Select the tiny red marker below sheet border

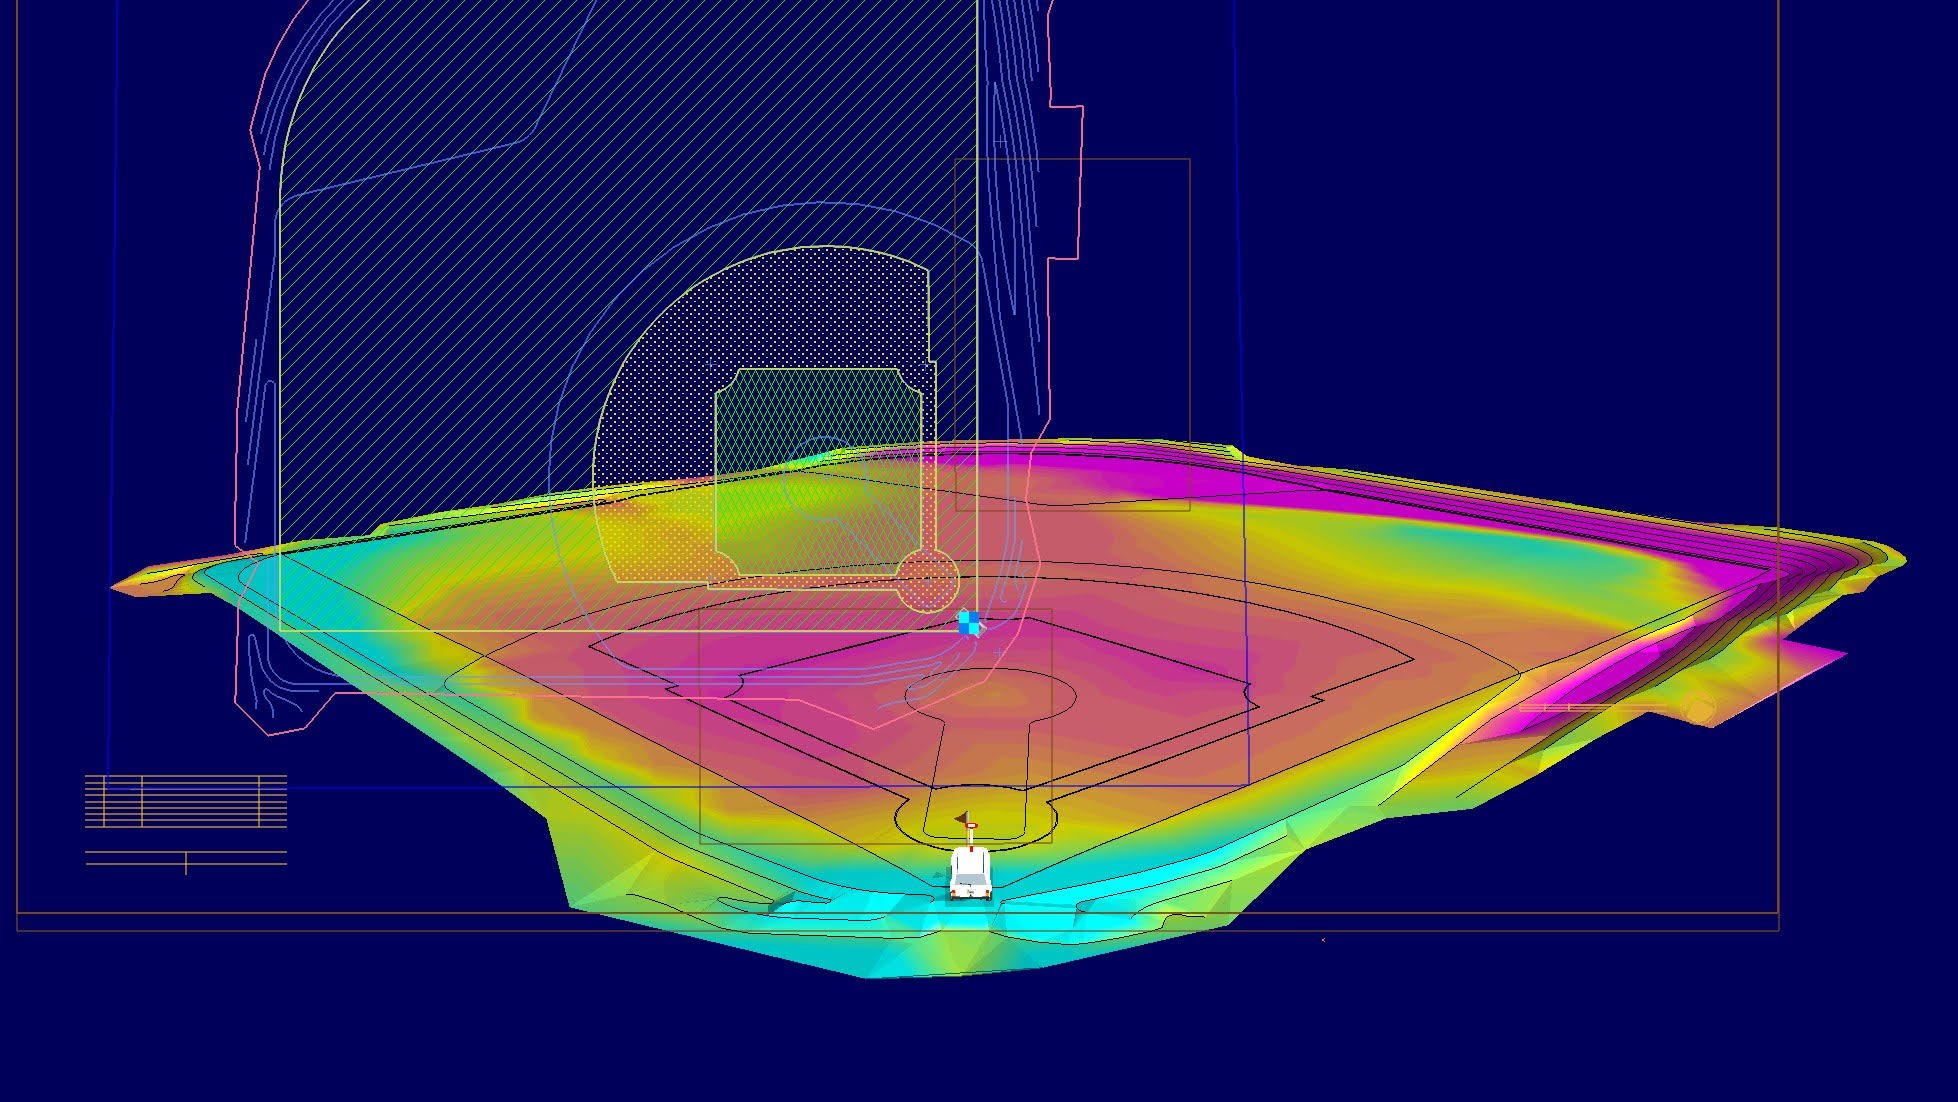(1323, 940)
